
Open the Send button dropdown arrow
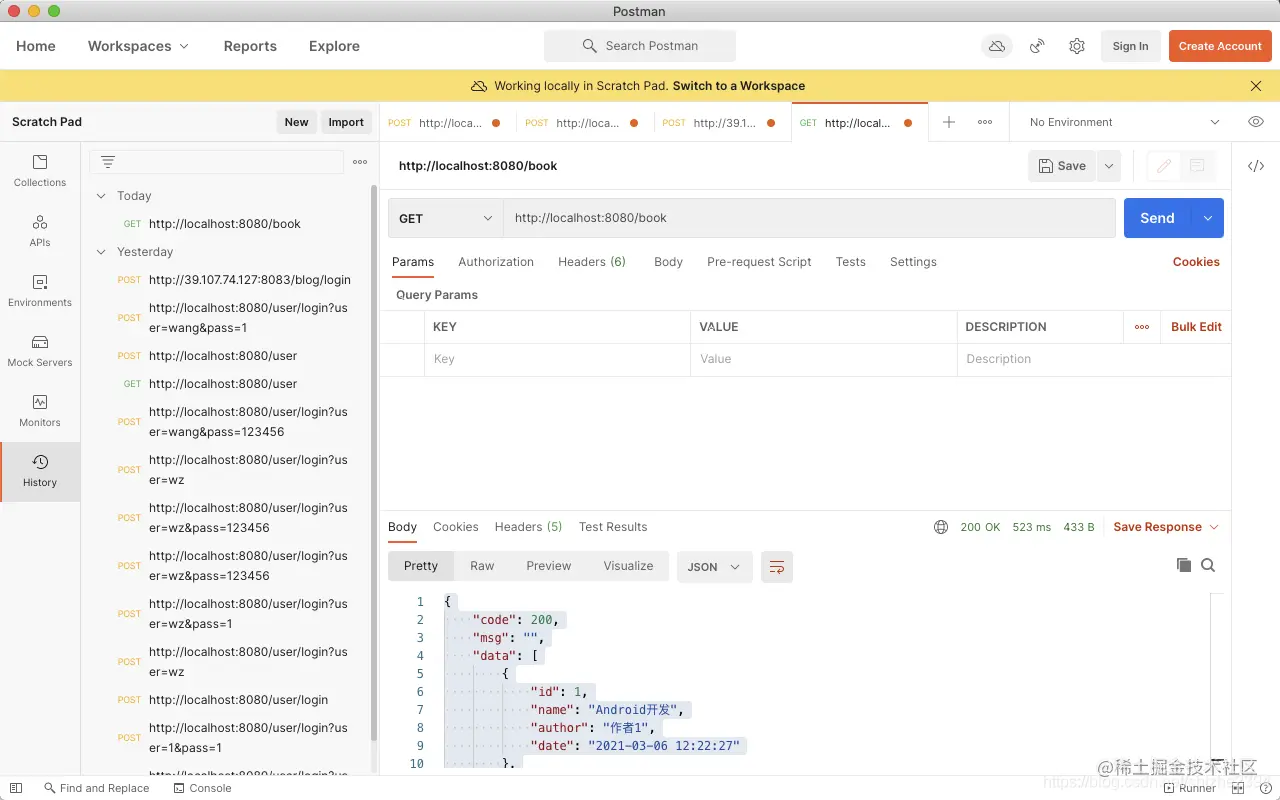[1208, 218]
